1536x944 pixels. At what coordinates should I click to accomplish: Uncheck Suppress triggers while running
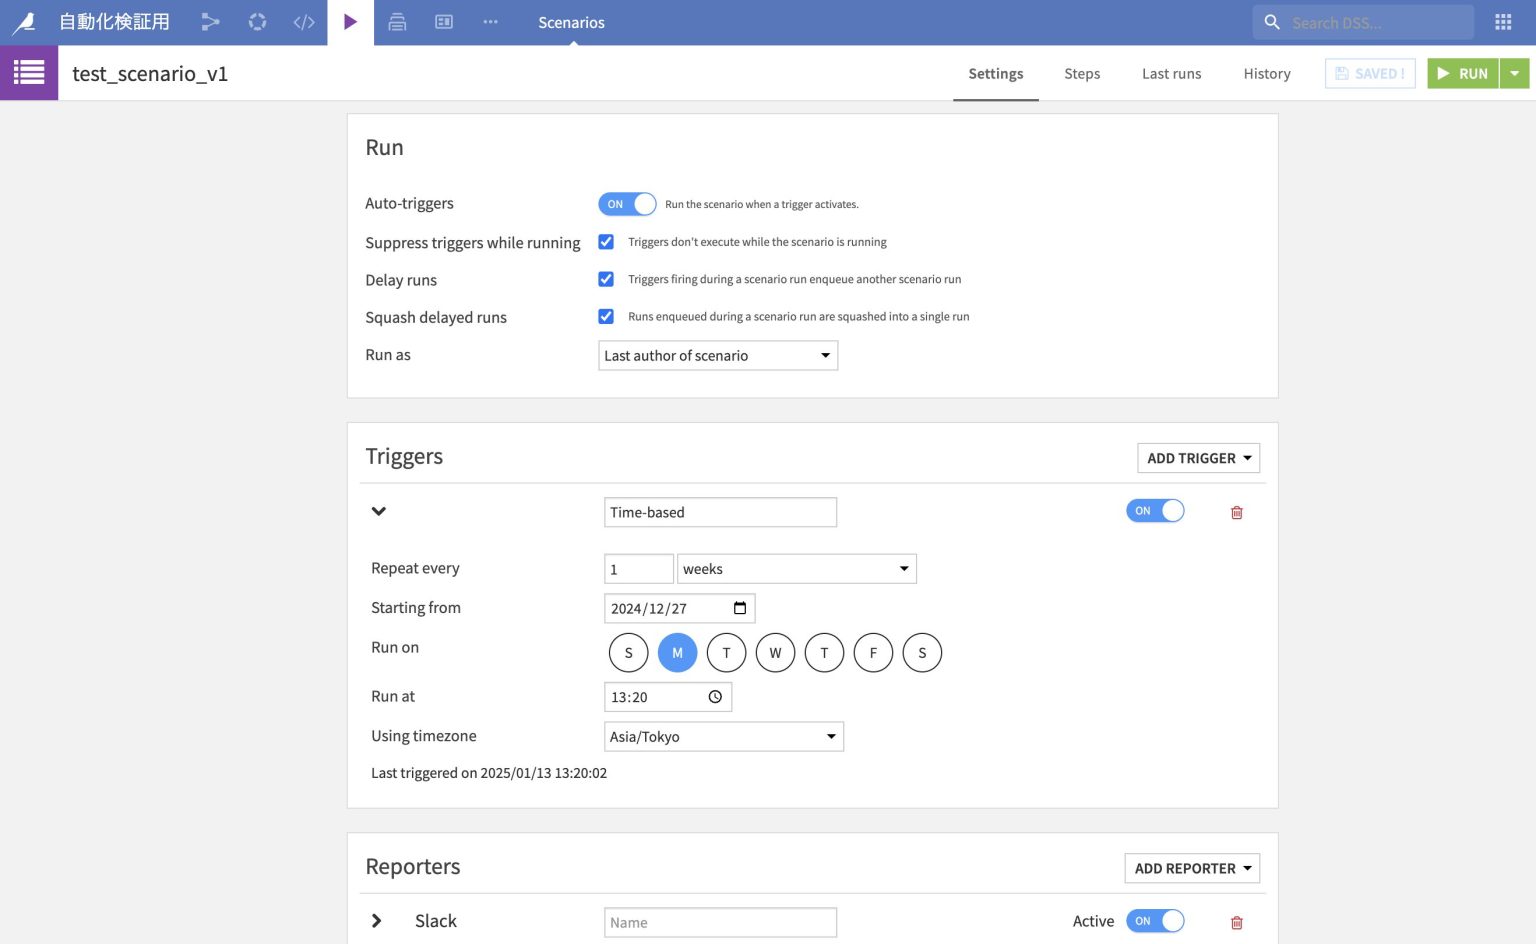click(x=606, y=242)
